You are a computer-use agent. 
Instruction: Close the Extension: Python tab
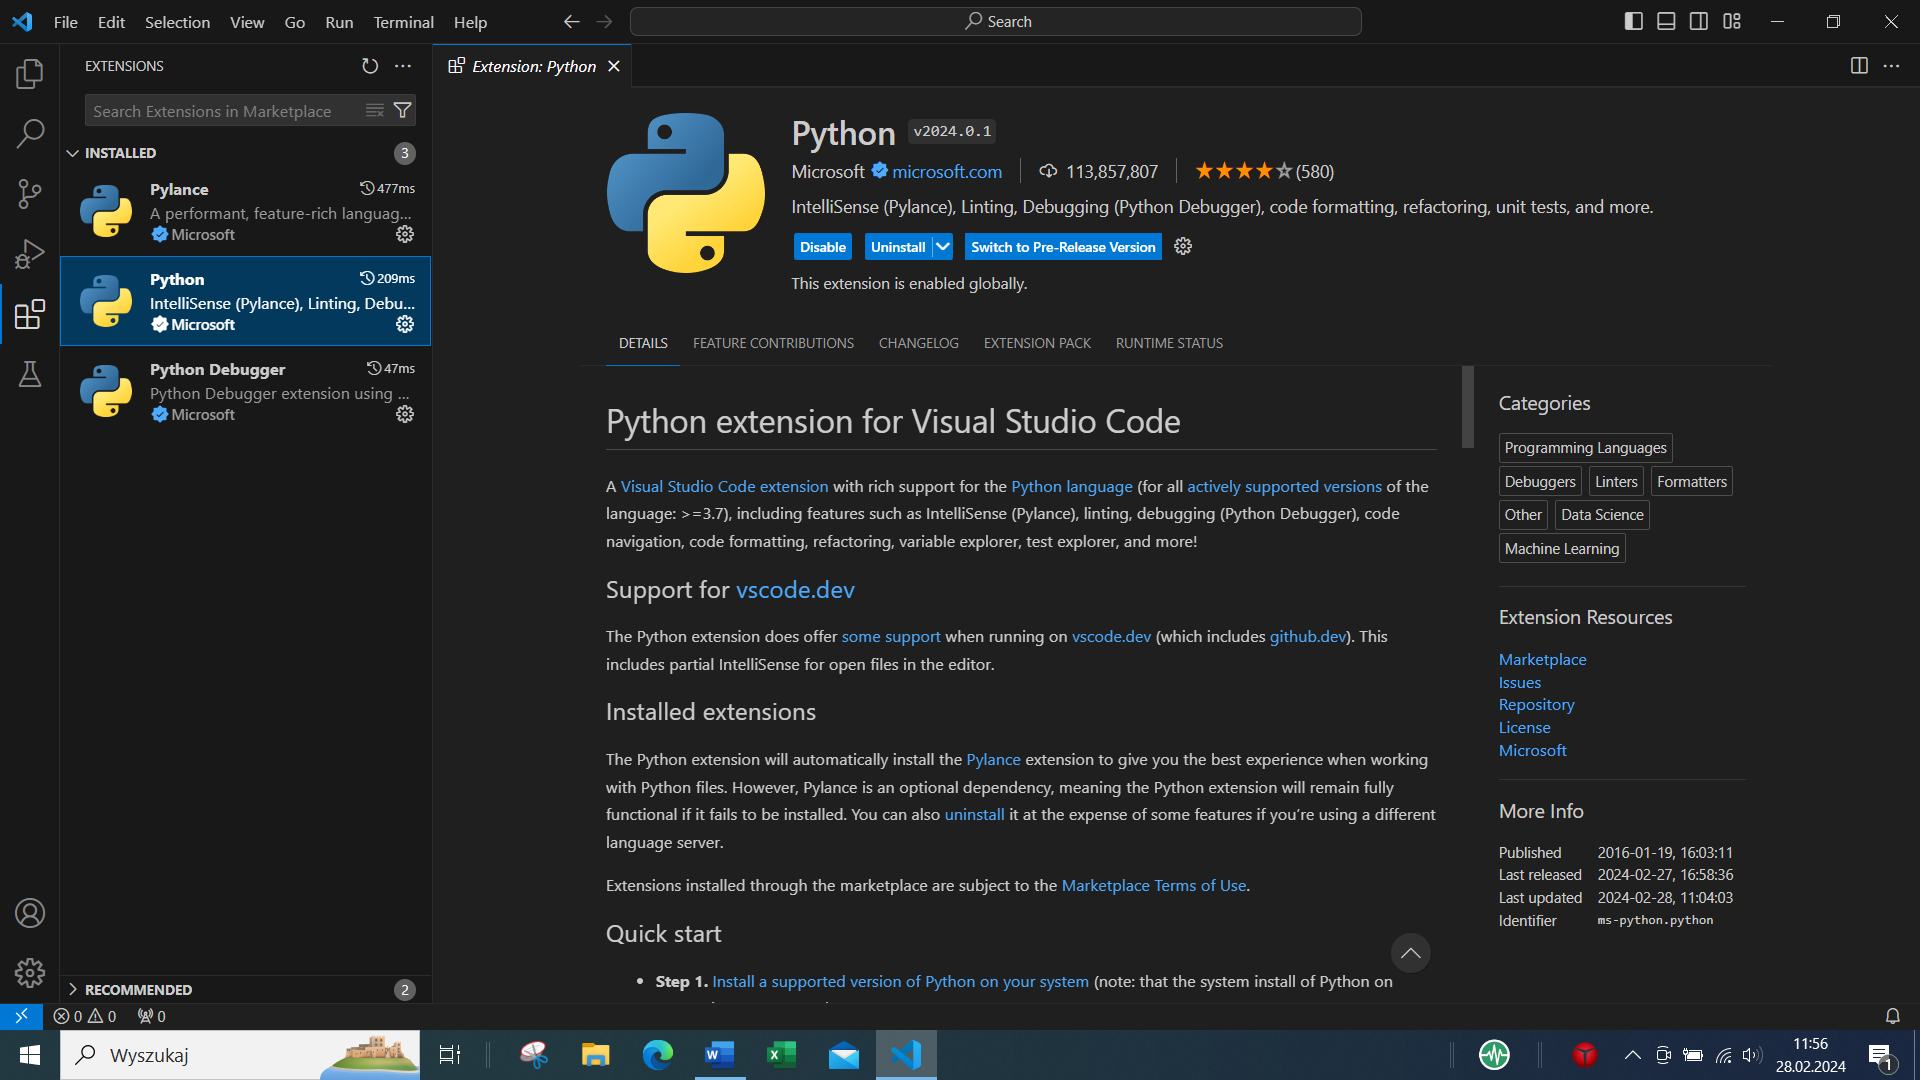click(614, 66)
